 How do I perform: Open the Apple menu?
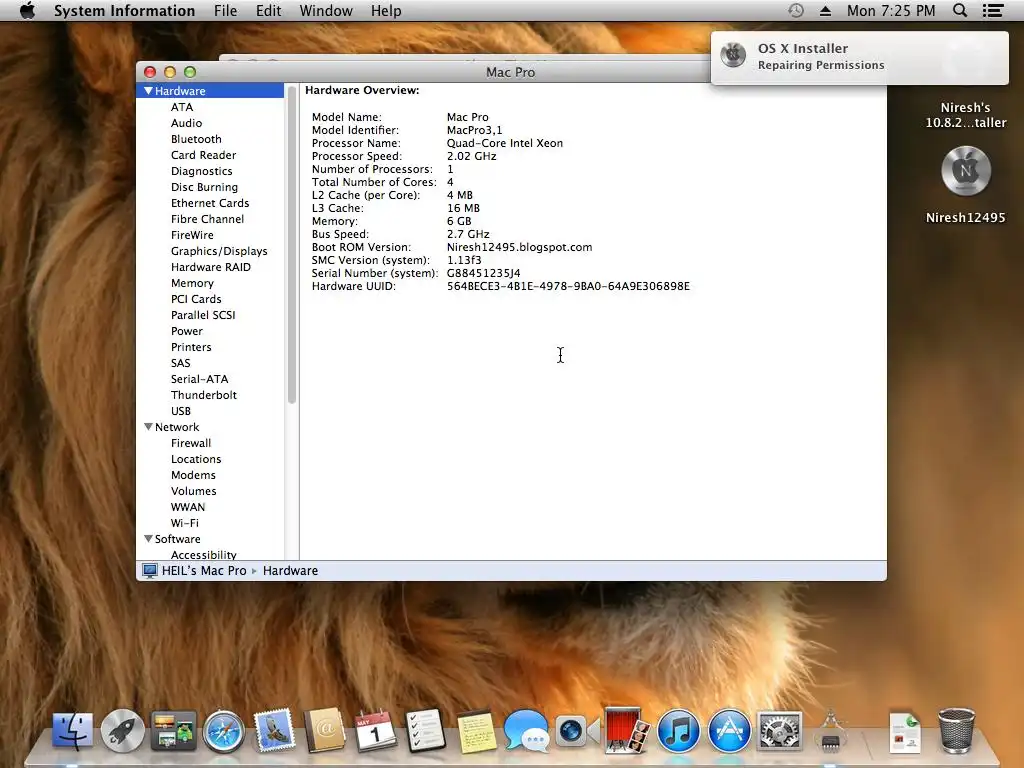[x=27, y=10]
